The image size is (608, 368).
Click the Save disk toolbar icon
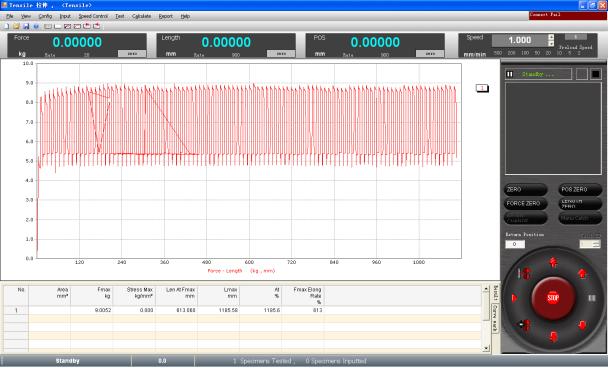[26, 26]
